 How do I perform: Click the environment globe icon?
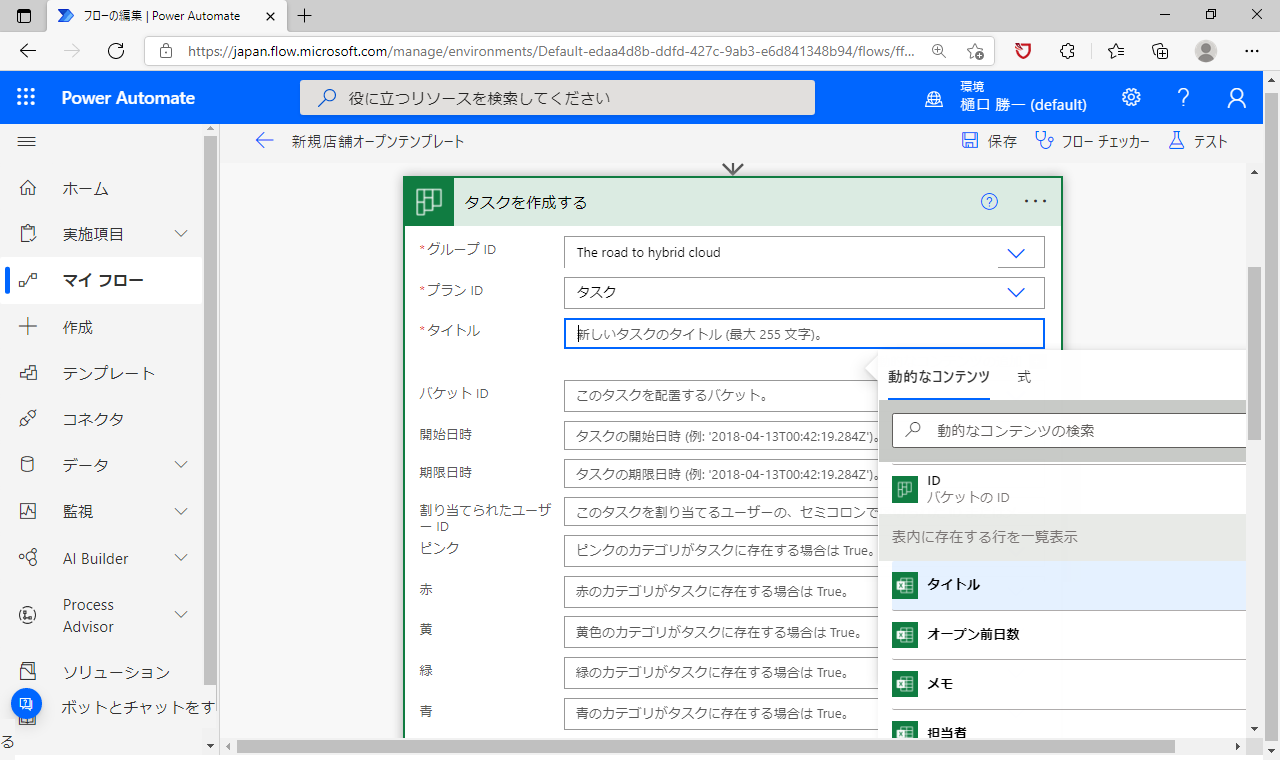click(934, 98)
